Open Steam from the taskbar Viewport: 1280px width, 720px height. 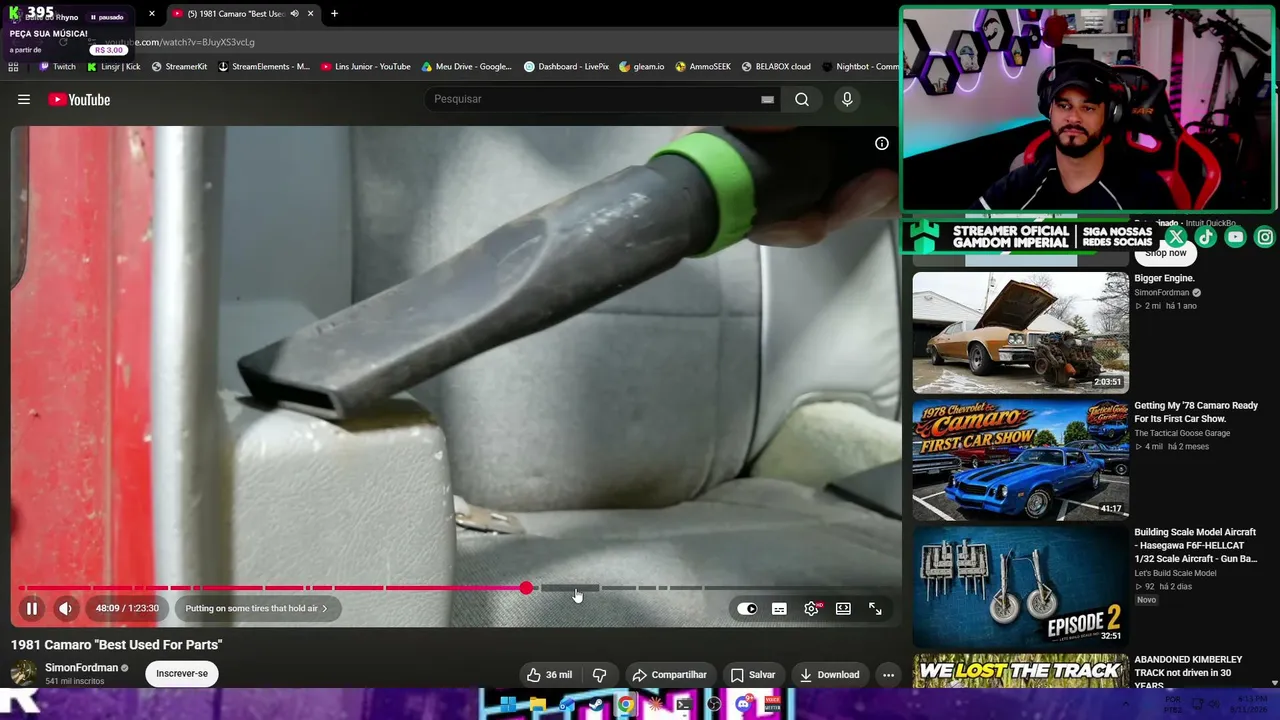point(596,705)
